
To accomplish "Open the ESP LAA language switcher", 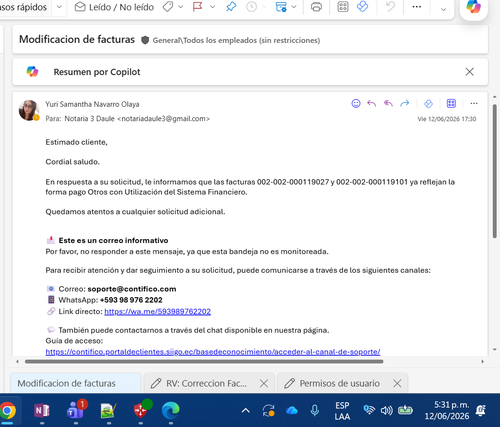I will click(x=342, y=411).
